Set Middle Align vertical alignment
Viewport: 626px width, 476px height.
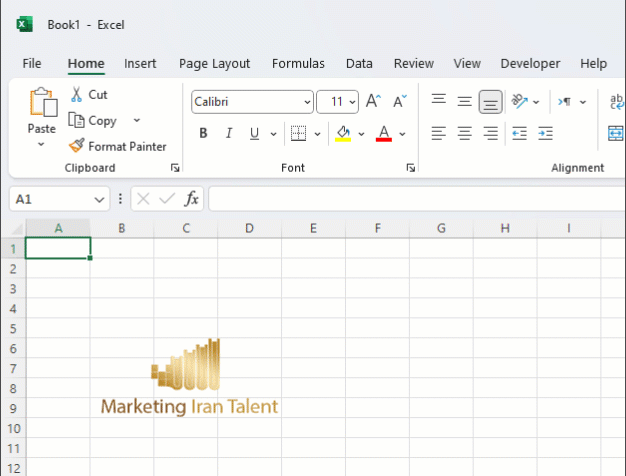pos(464,101)
